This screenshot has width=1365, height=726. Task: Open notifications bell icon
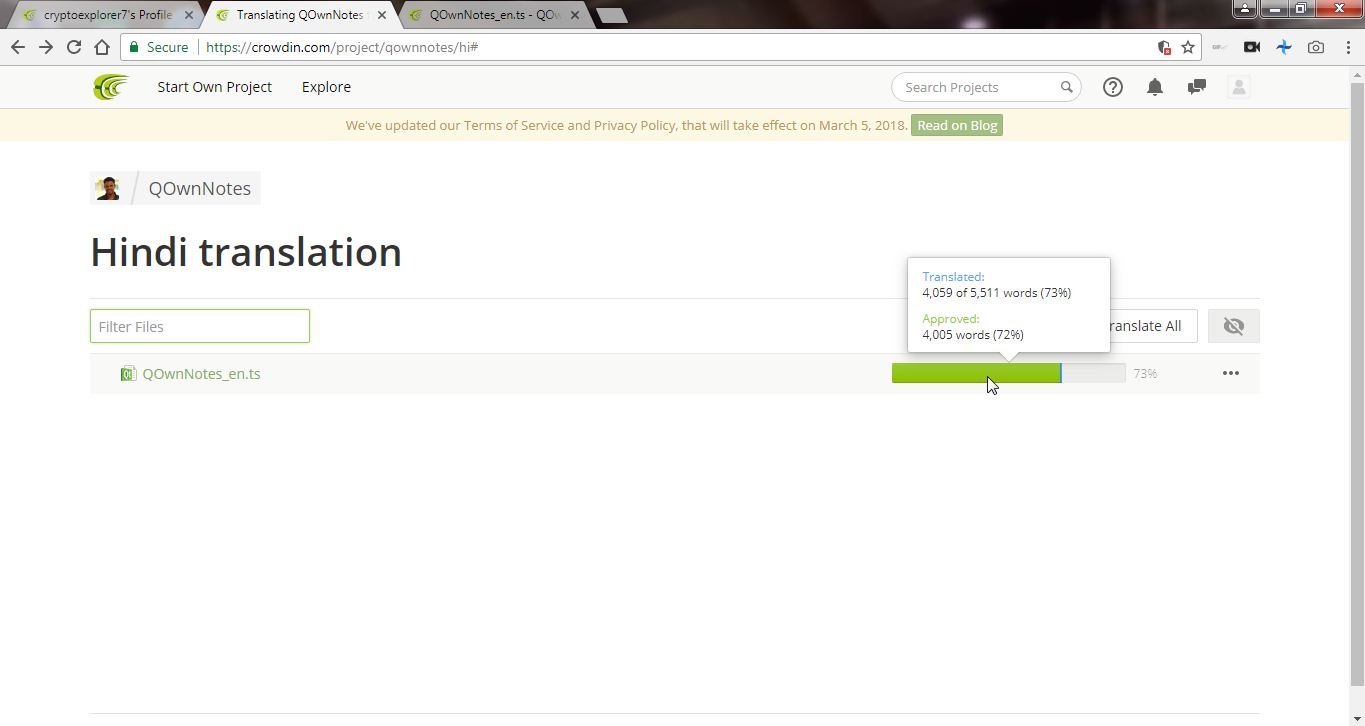pyautogui.click(x=1154, y=87)
